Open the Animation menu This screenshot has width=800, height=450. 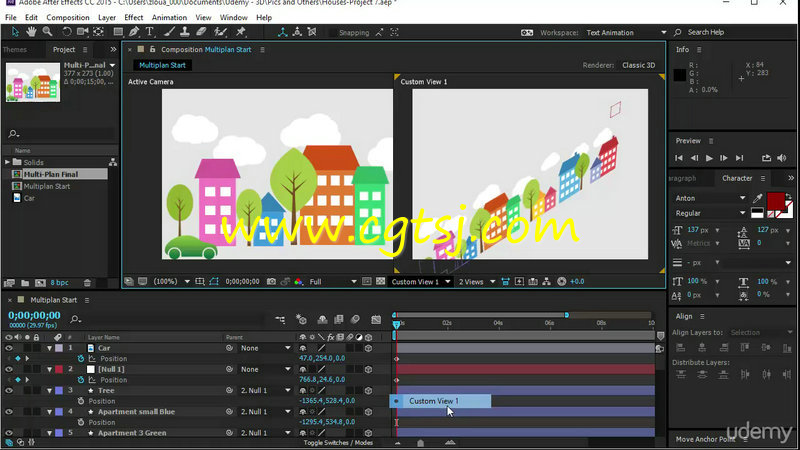pos(169,17)
